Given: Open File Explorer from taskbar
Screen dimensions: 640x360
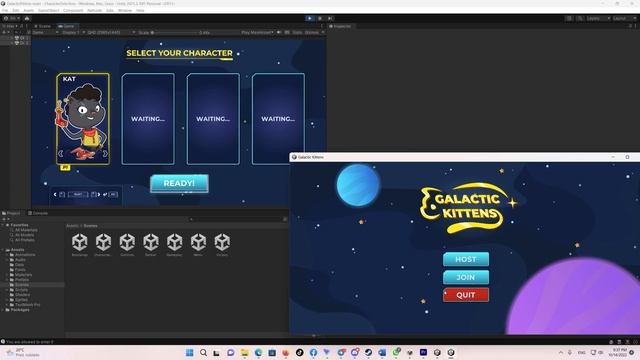Looking at the screenshot, I should coord(244,353).
